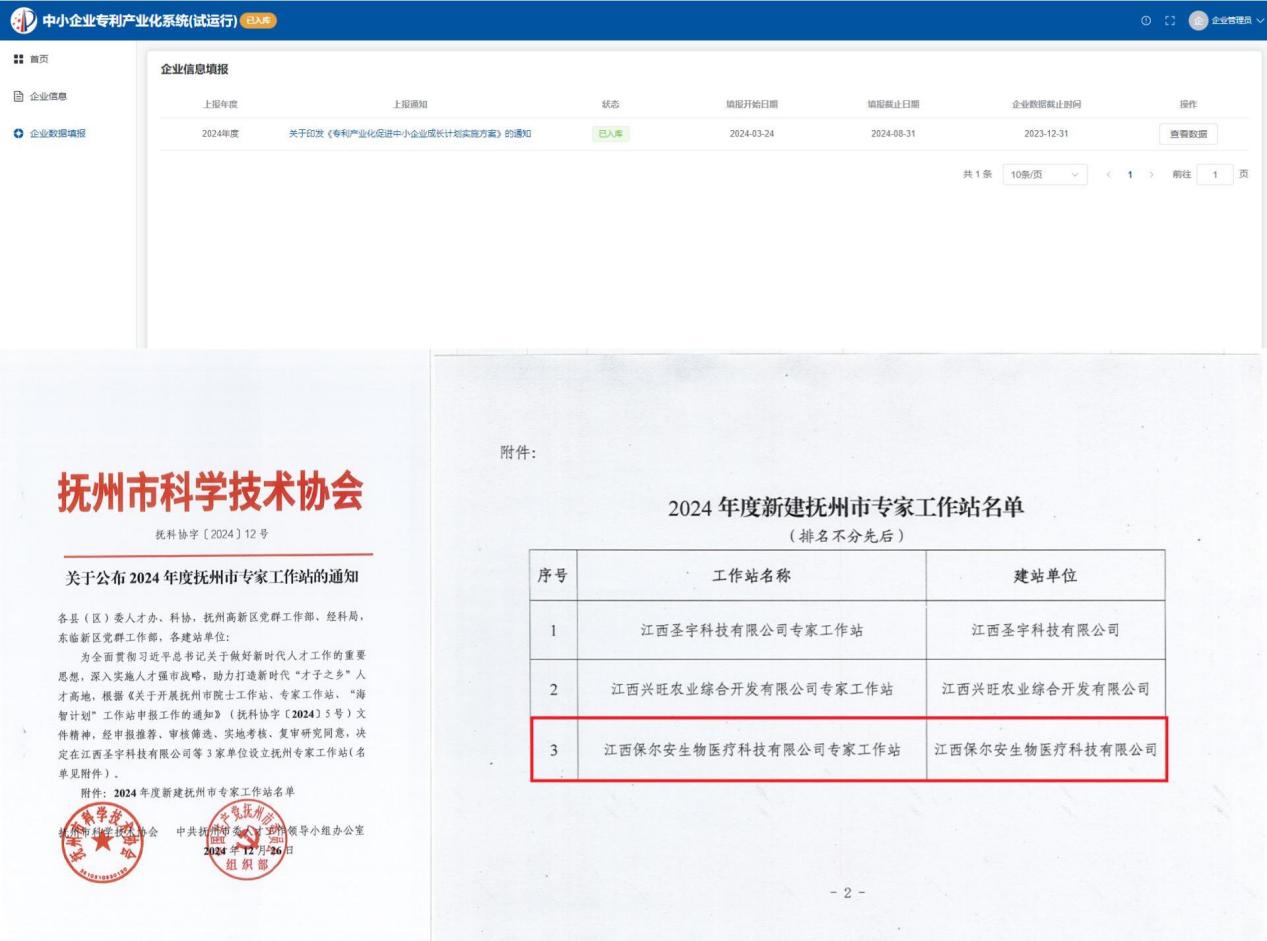Select page number 1 in pagination
The height and width of the screenshot is (941, 1267).
[x=1130, y=175]
